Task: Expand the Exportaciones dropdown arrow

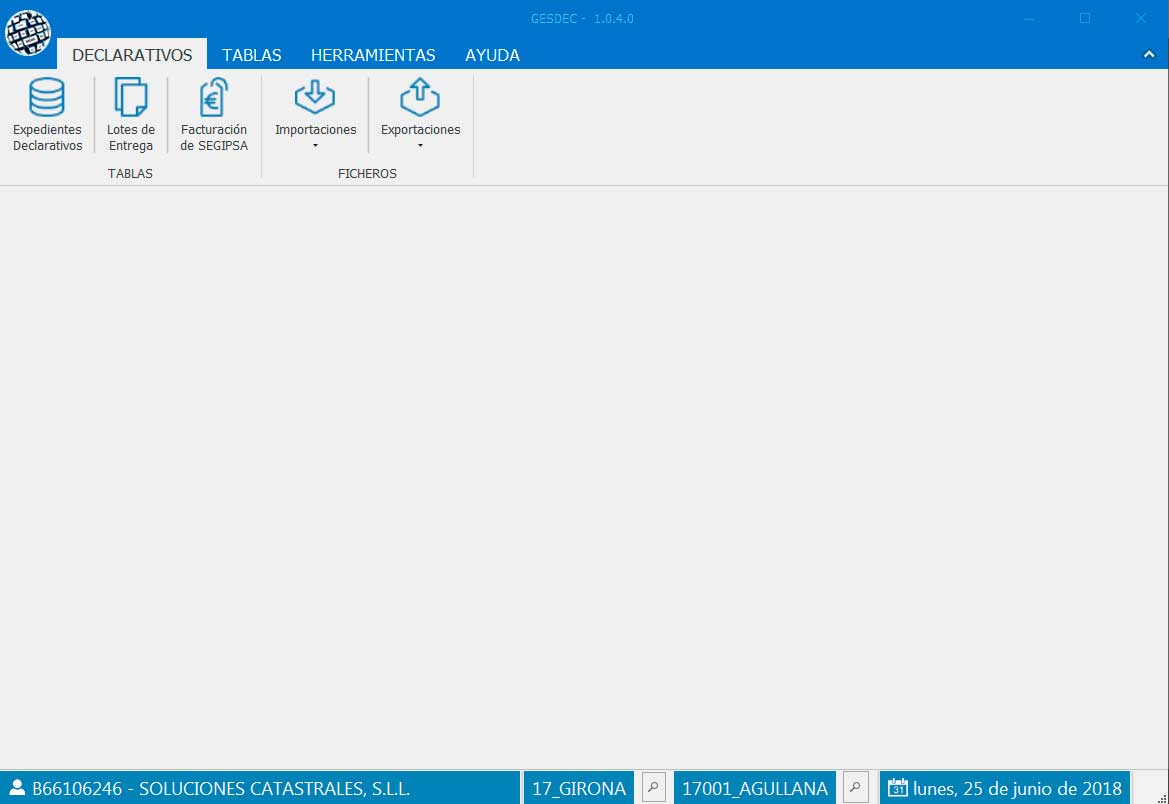Action: tap(420, 146)
